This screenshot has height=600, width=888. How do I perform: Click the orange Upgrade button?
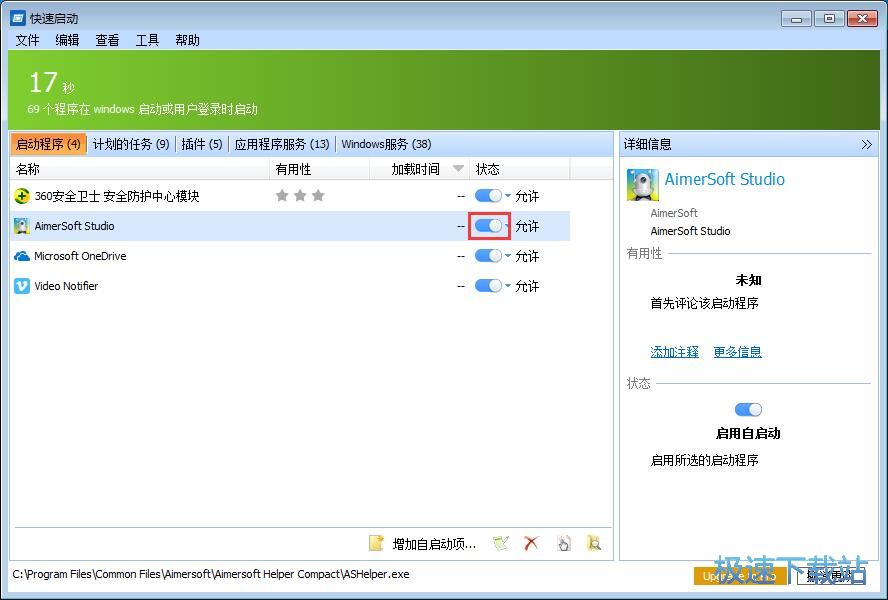[x=739, y=576]
